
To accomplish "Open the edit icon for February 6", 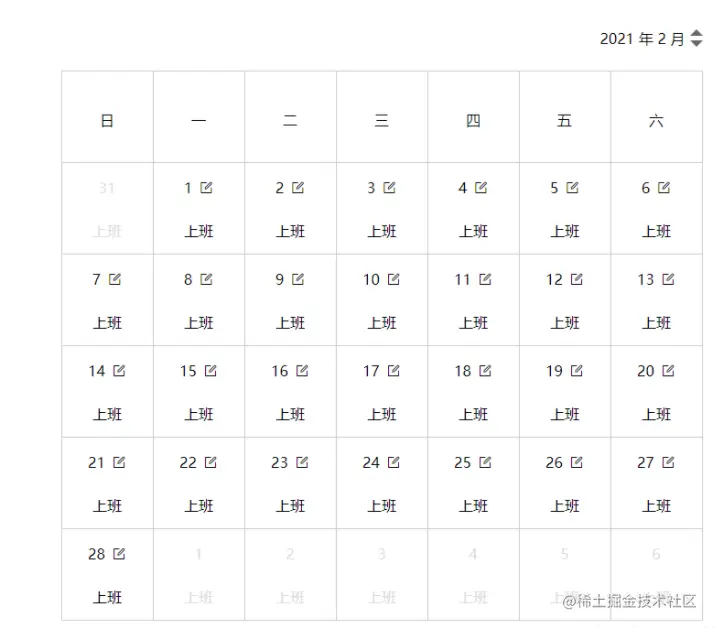I will click(x=664, y=187).
